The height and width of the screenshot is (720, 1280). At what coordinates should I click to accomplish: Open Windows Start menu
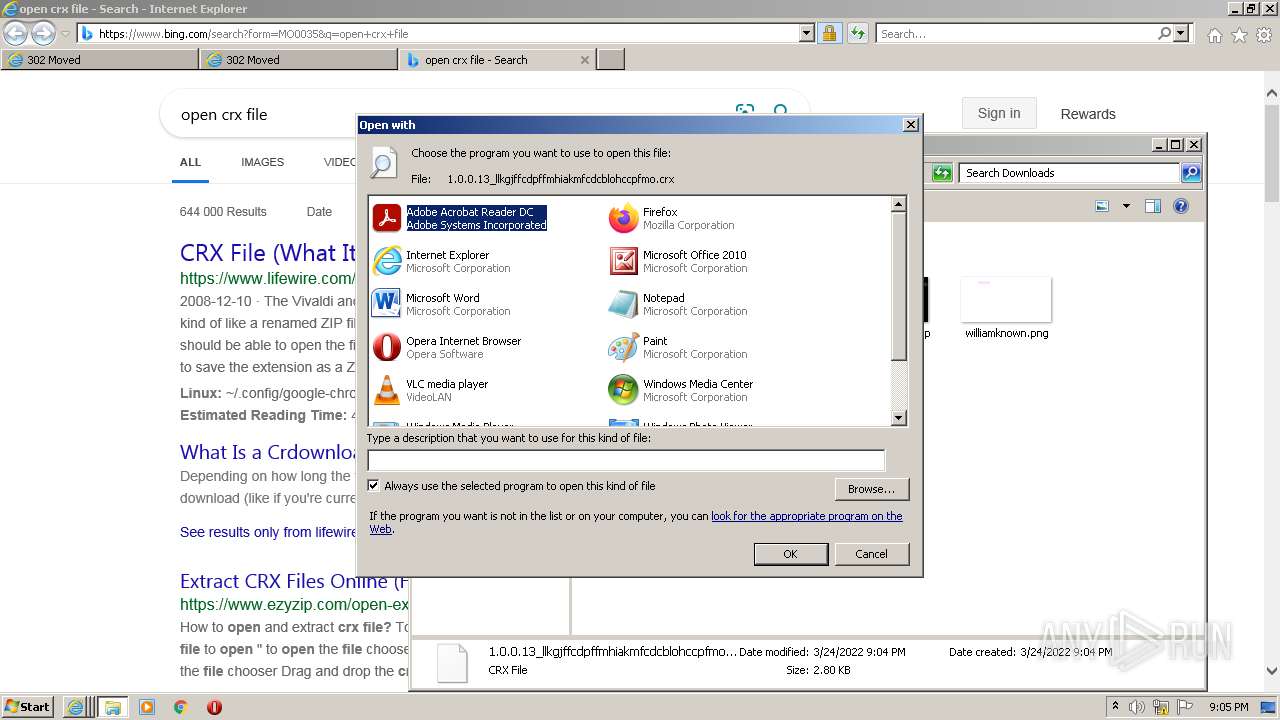(27, 707)
